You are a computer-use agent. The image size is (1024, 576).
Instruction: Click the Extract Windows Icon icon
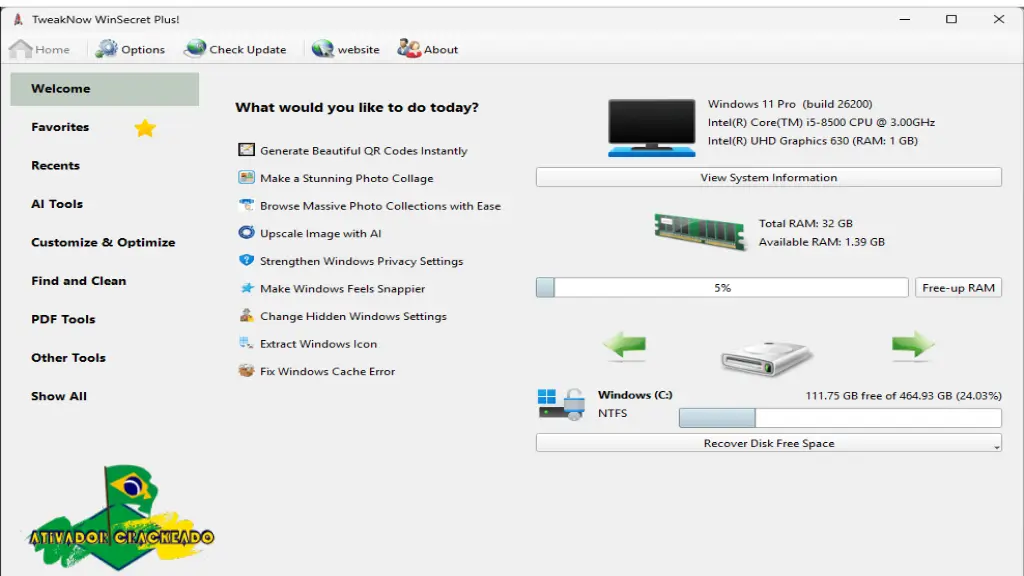point(246,343)
